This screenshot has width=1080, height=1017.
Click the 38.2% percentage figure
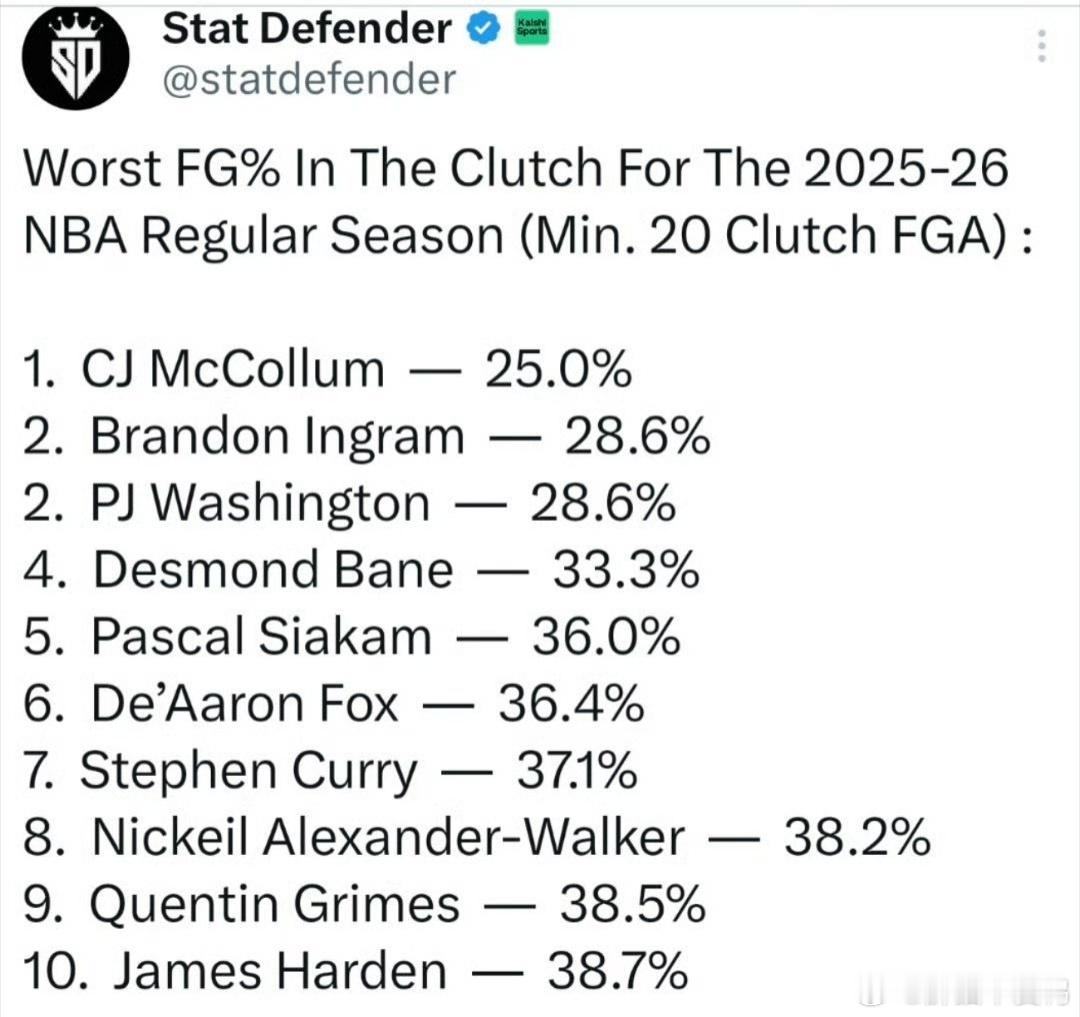point(858,838)
